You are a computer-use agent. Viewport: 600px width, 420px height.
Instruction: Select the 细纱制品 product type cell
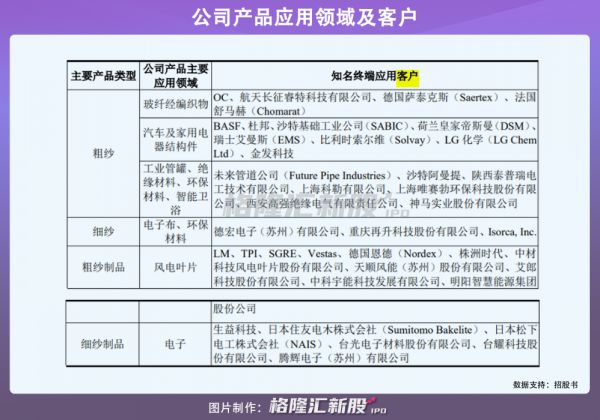click(101, 345)
